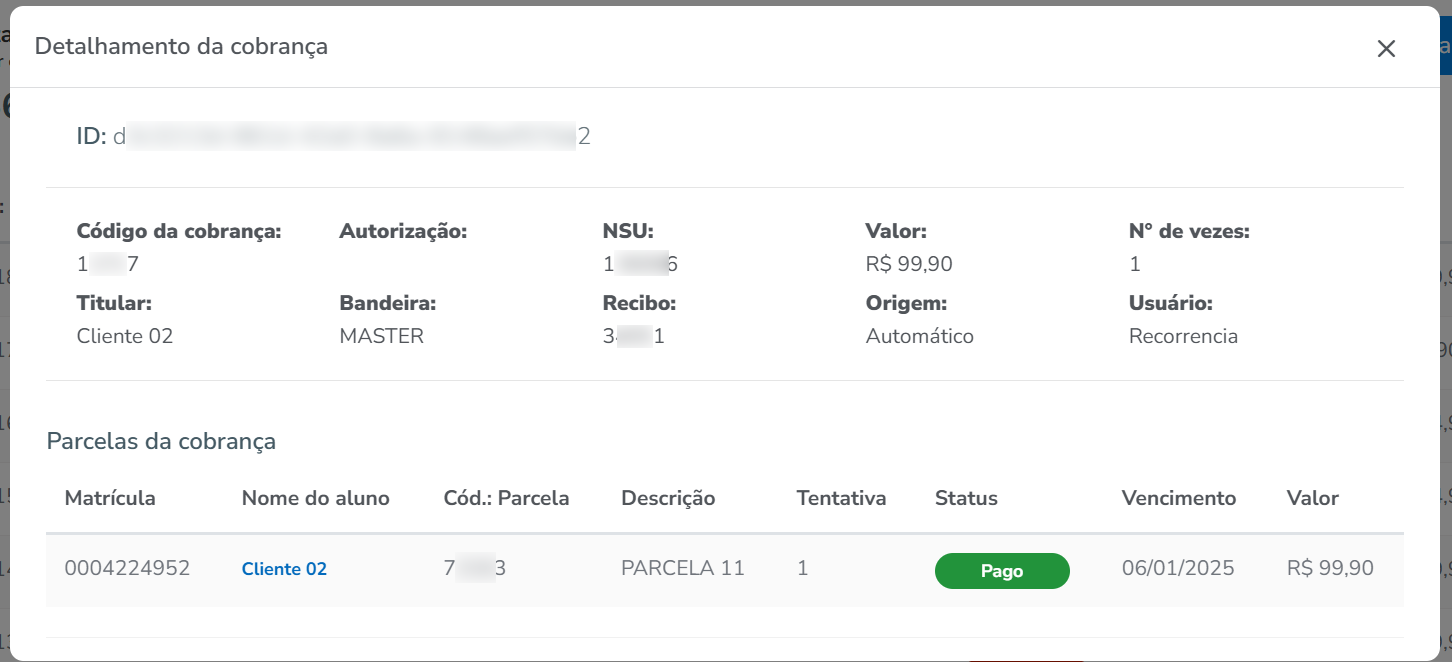
Task: Click the Automático origin value
Action: pos(919,336)
